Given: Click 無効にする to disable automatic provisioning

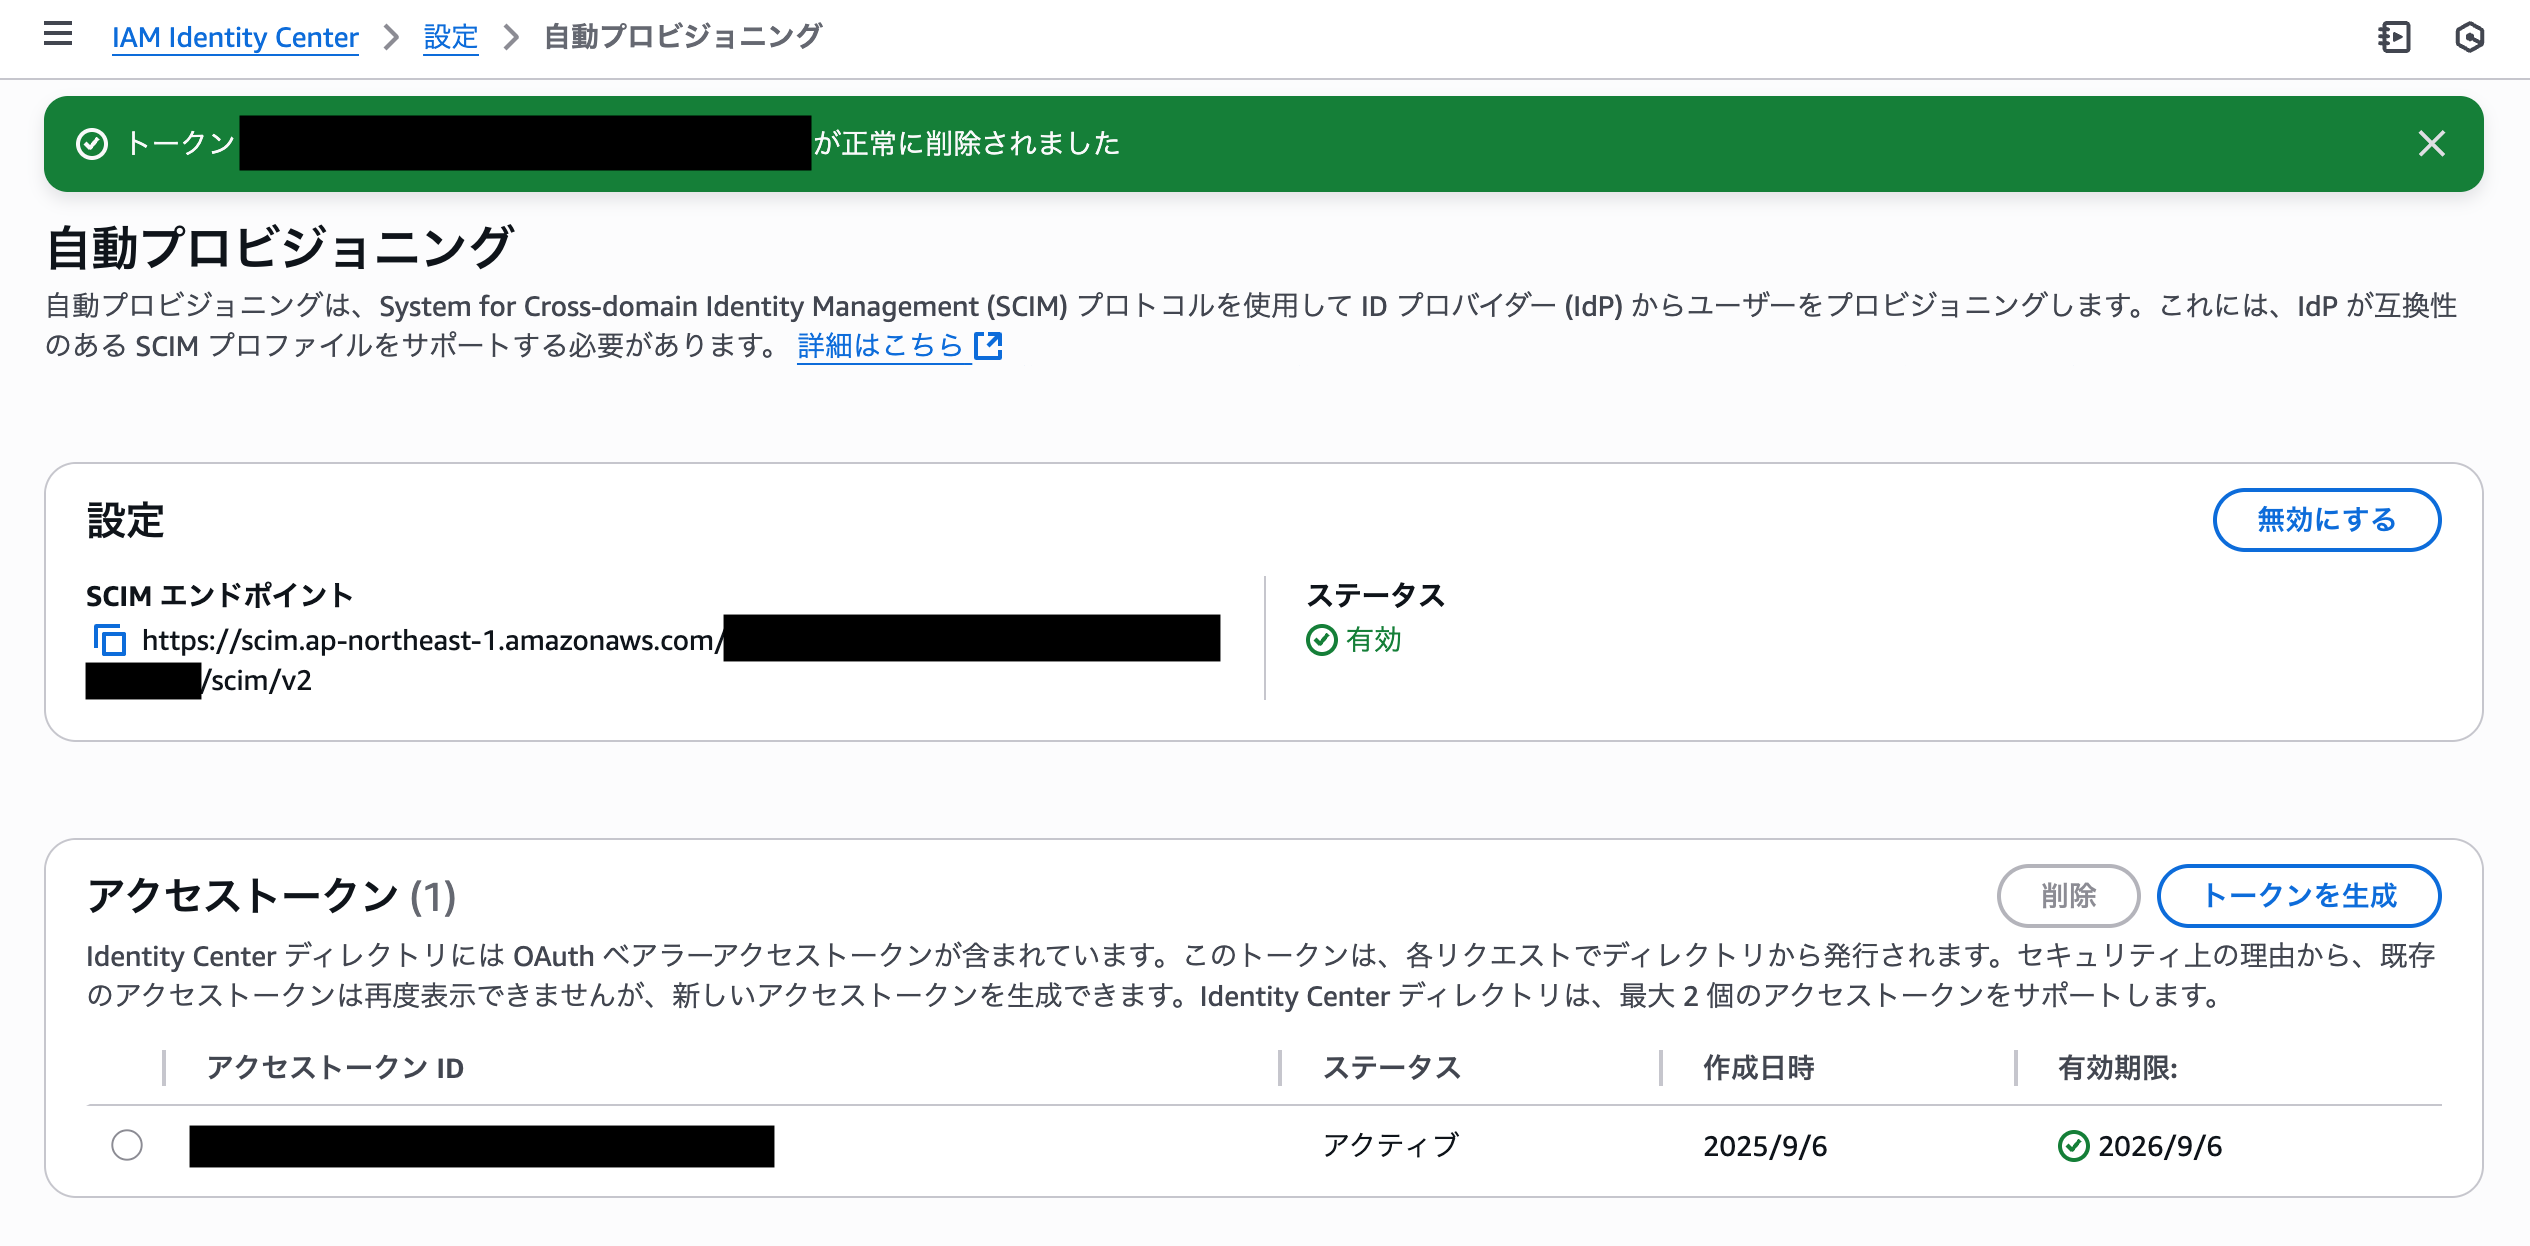Looking at the screenshot, I should pos(2327,520).
